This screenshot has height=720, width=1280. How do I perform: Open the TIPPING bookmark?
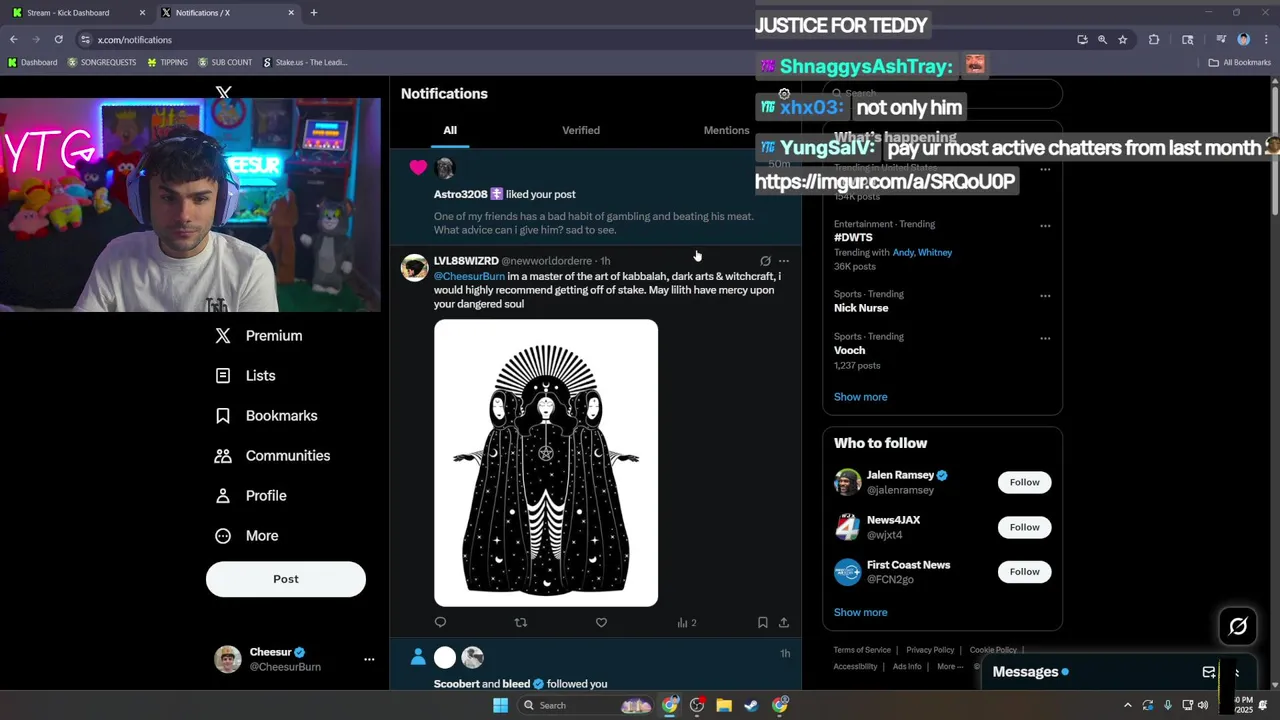click(167, 62)
